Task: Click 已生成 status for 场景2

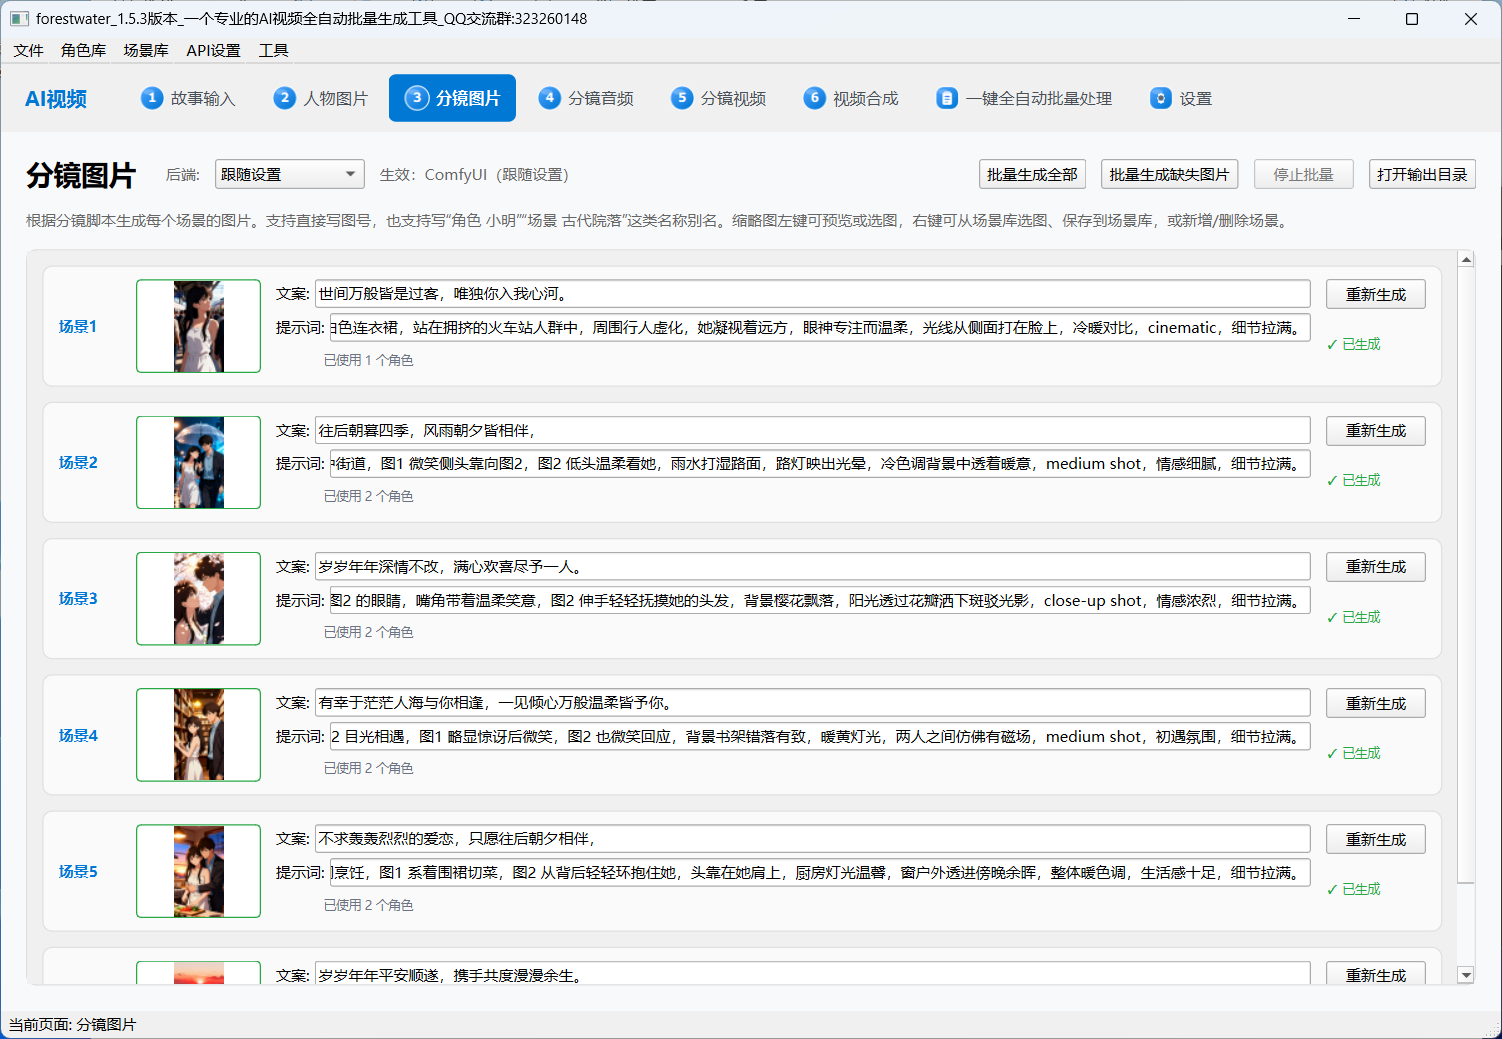Action: (1354, 480)
